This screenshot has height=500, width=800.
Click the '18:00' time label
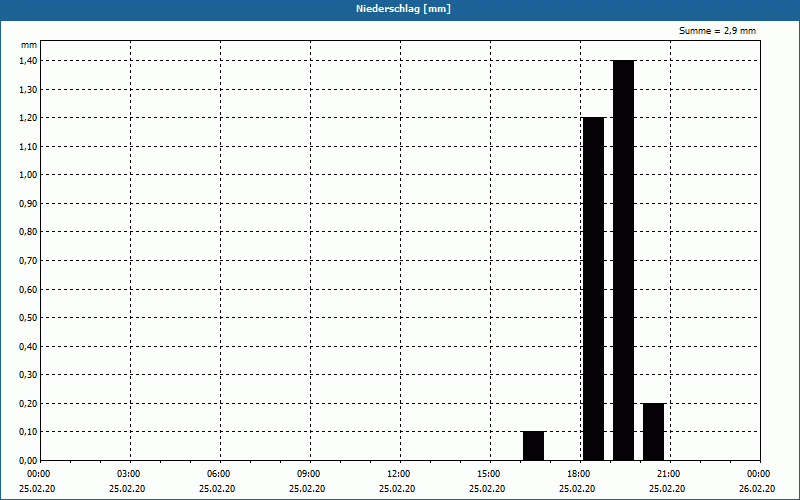coord(579,474)
